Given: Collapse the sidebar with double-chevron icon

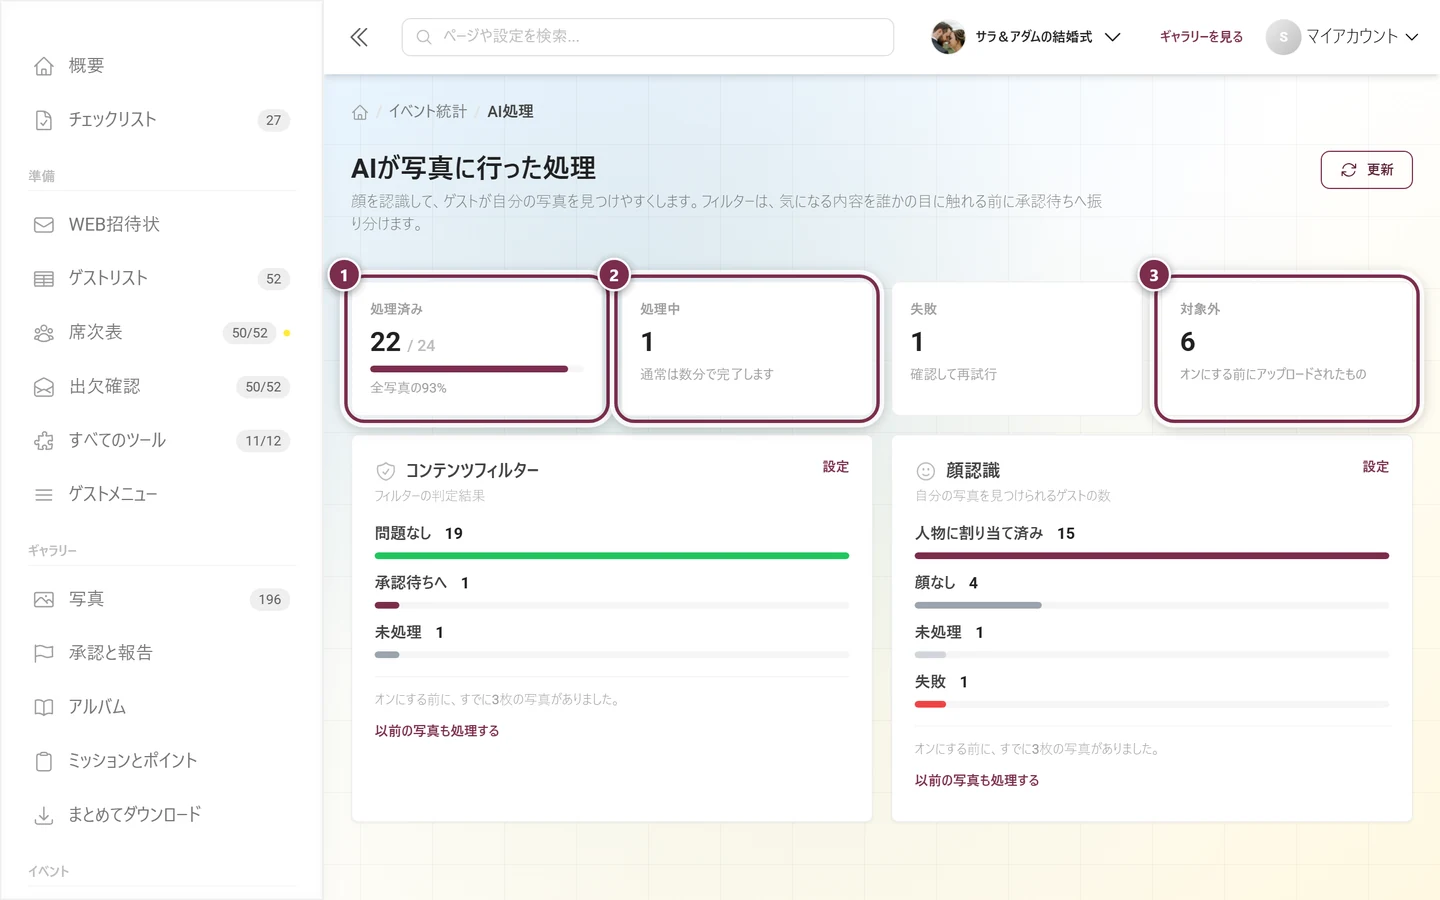Looking at the screenshot, I should coord(359,37).
